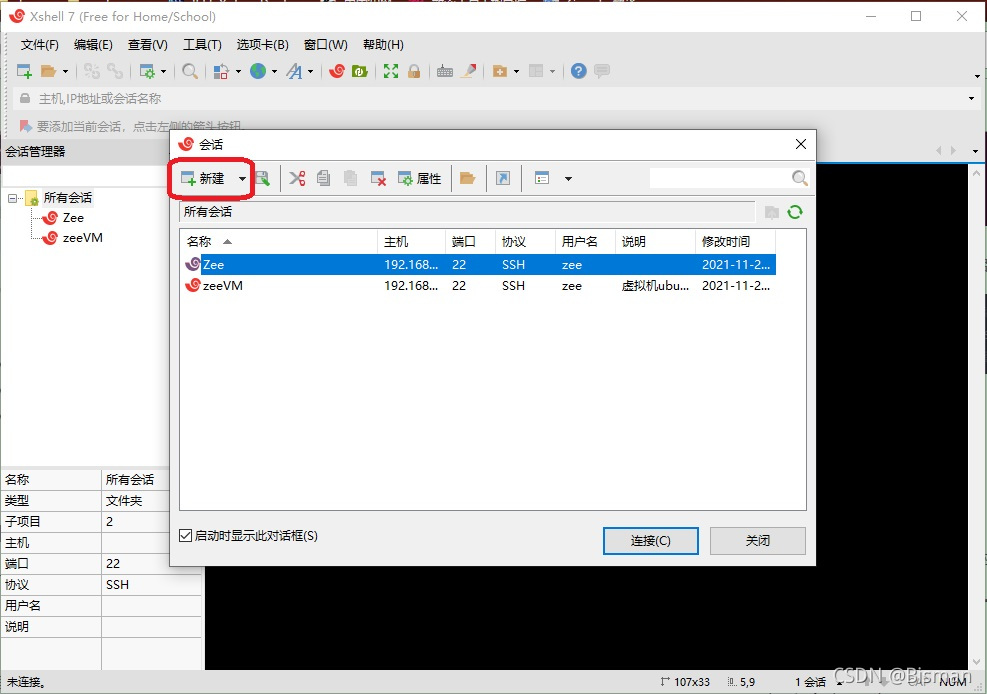Open dropdown arrow beside properties gear icon
The width and height of the screenshot is (987, 694).
coord(164,72)
